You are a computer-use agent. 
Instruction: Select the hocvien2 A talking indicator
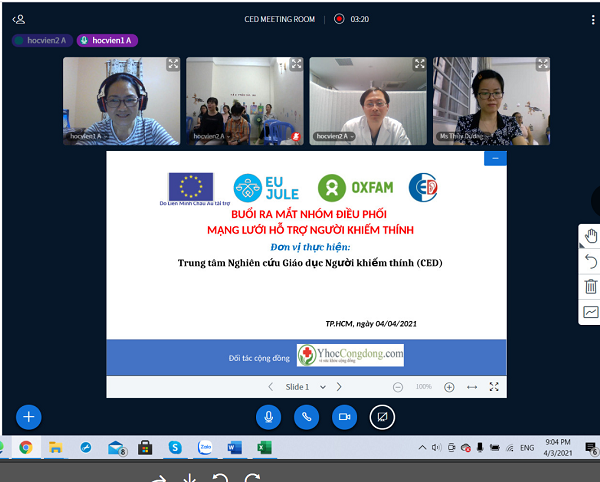[42, 41]
